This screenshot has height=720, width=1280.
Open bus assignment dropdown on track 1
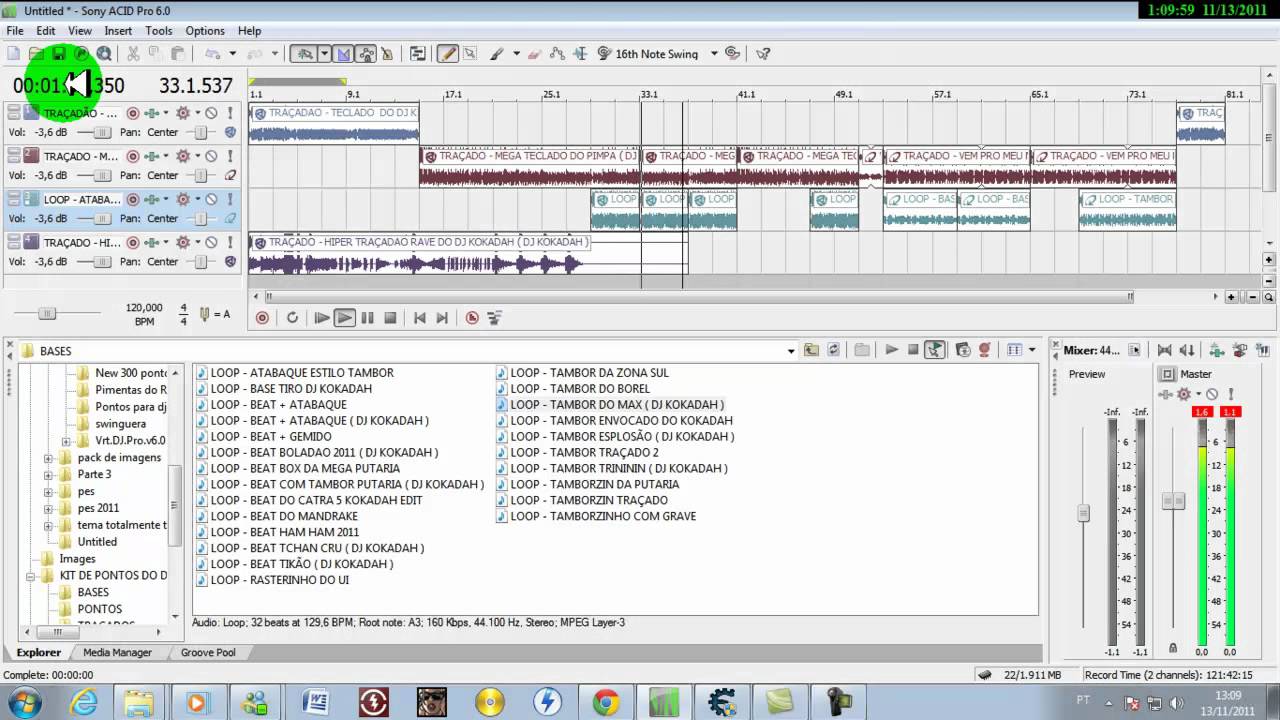point(165,113)
